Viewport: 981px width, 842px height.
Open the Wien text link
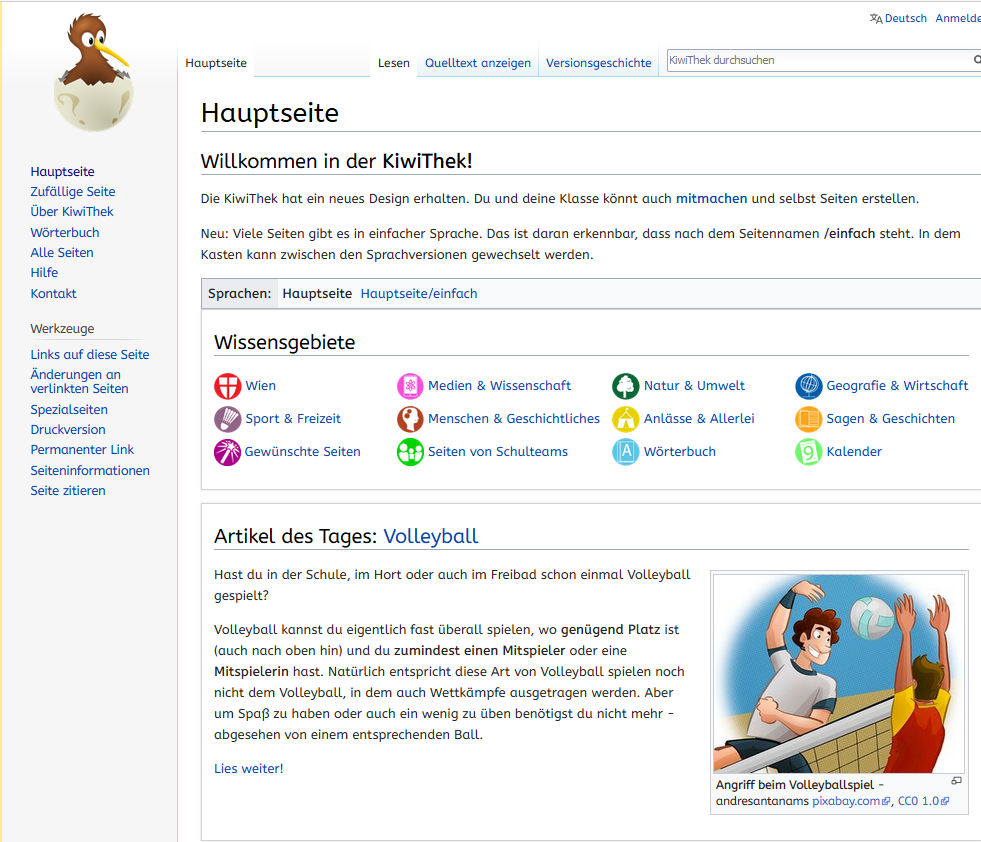coord(260,386)
